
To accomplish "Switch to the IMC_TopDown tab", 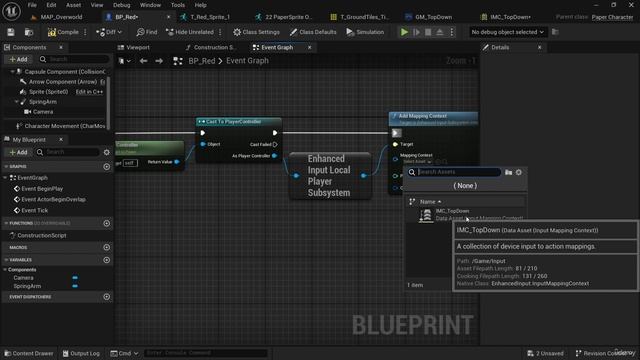I will [510, 17].
